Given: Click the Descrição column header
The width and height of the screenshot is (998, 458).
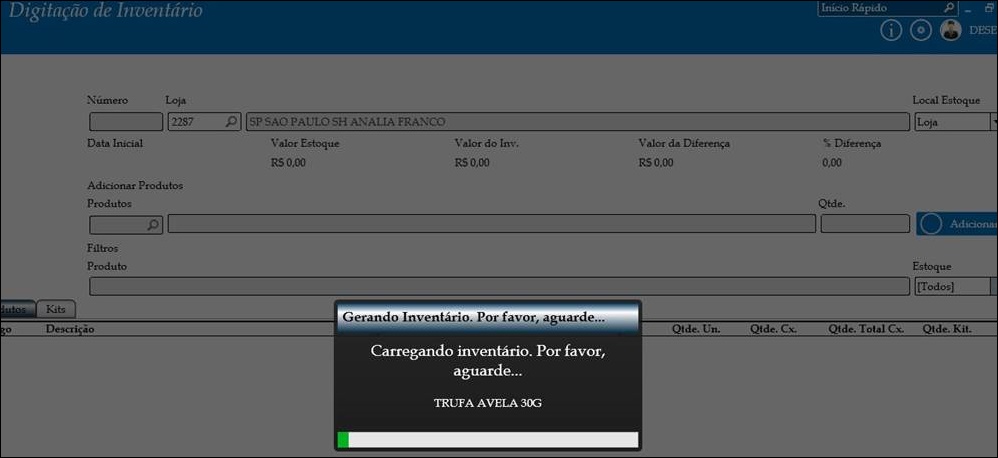Looking at the screenshot, I should (x=70, y=329).
